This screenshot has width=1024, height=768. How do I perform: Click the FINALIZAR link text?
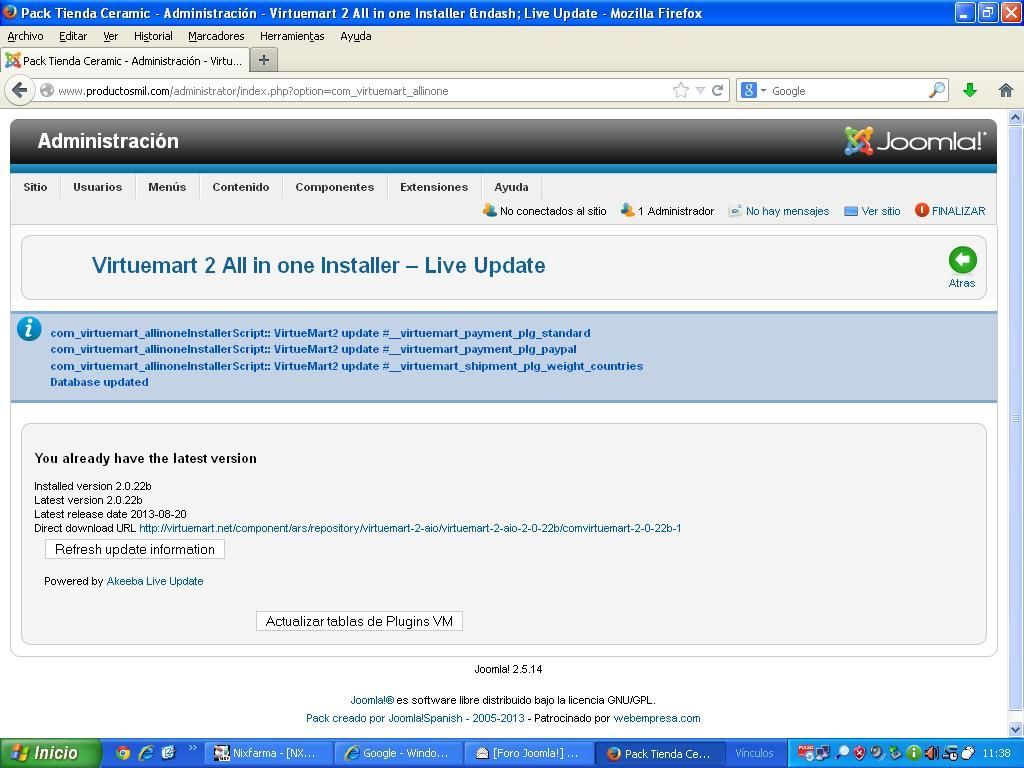tap(958, 211)
